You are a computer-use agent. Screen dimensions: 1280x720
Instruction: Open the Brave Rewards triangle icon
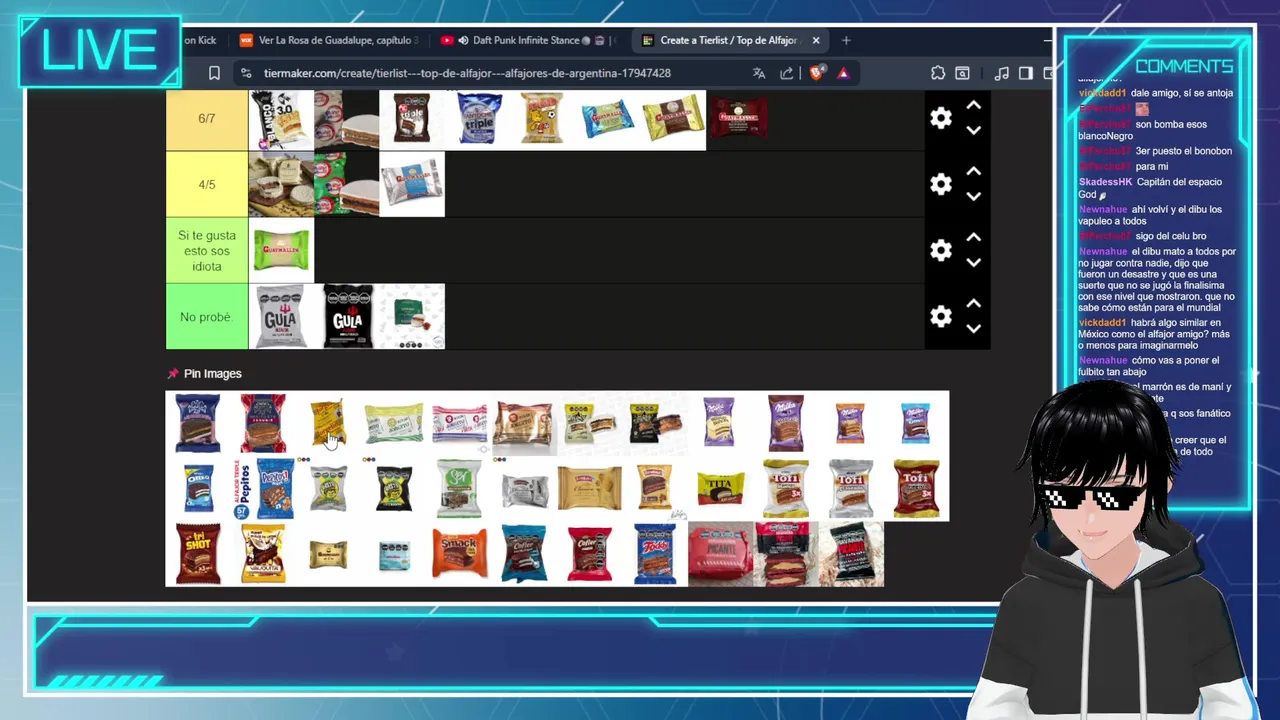[x=843, y=73]
